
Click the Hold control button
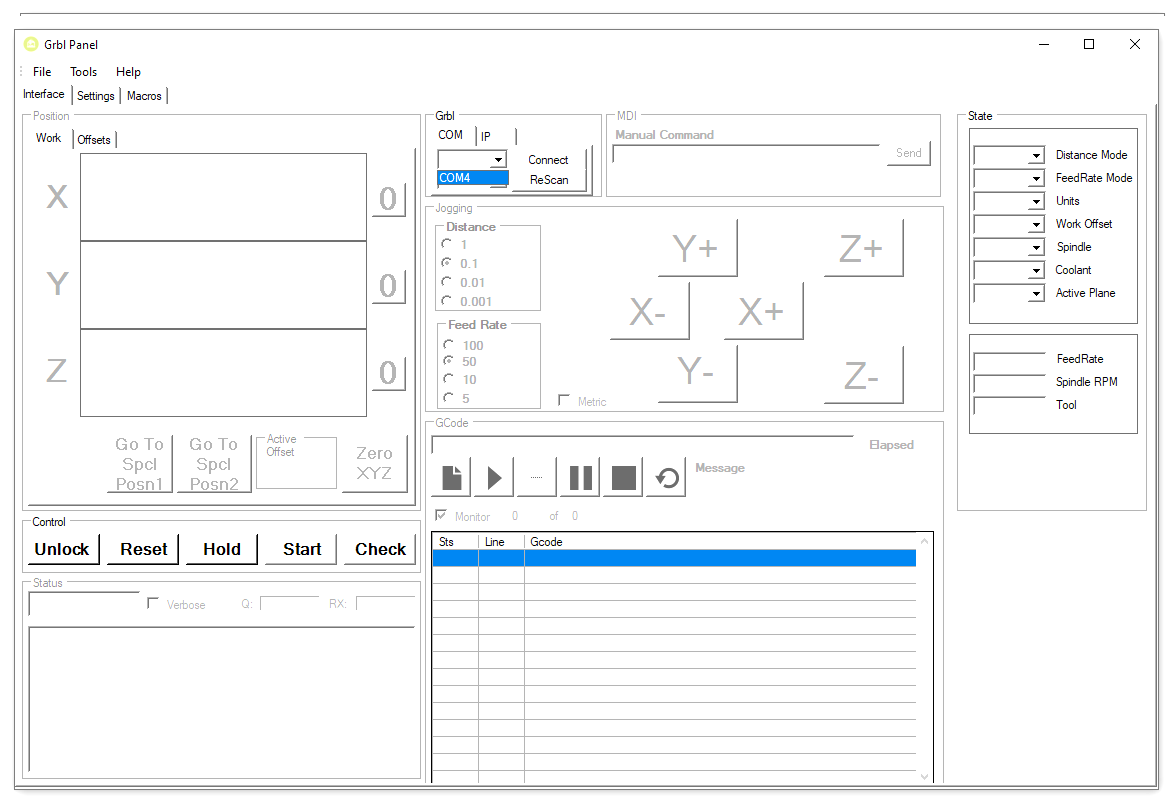pos(222,549)
